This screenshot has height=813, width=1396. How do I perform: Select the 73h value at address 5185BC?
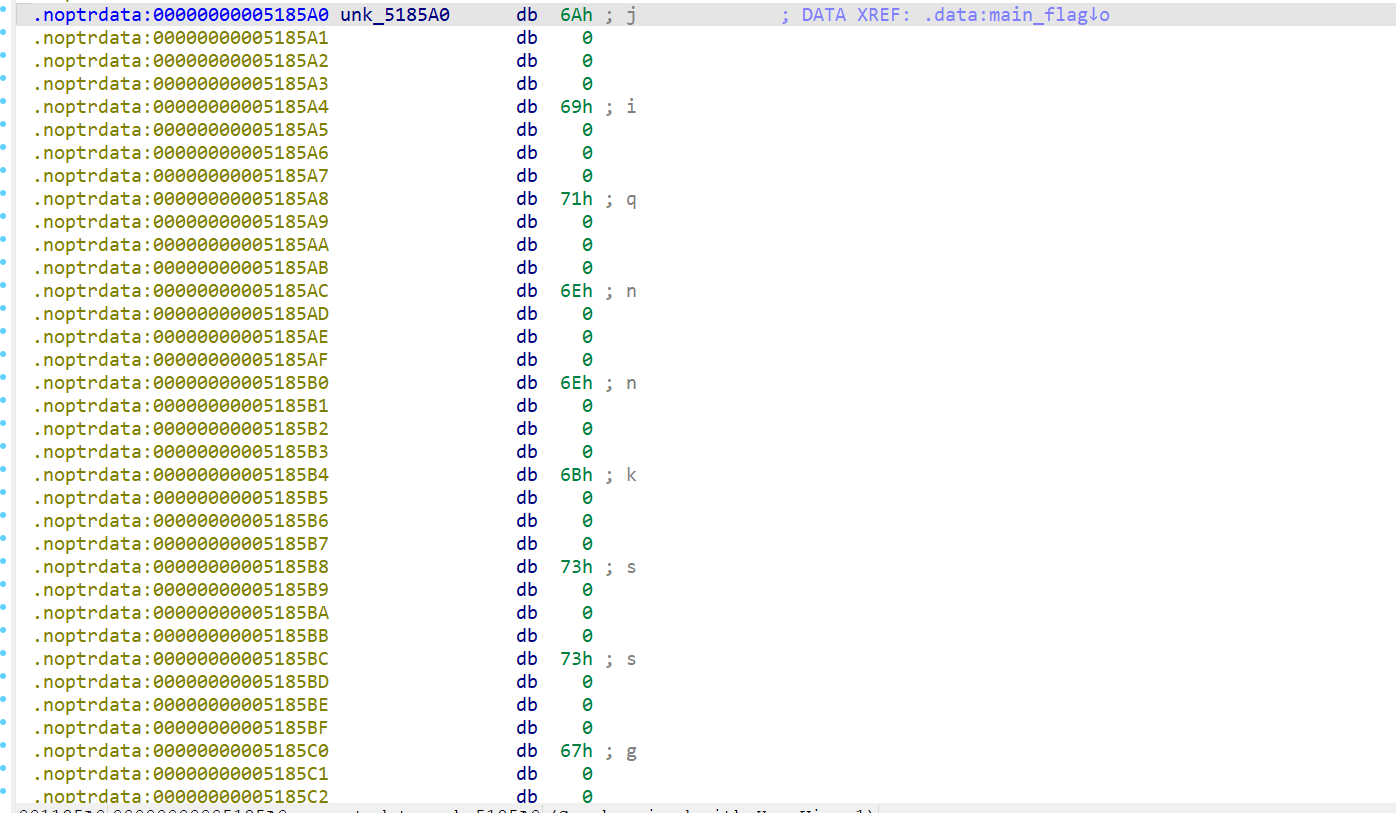pos(576,659)
